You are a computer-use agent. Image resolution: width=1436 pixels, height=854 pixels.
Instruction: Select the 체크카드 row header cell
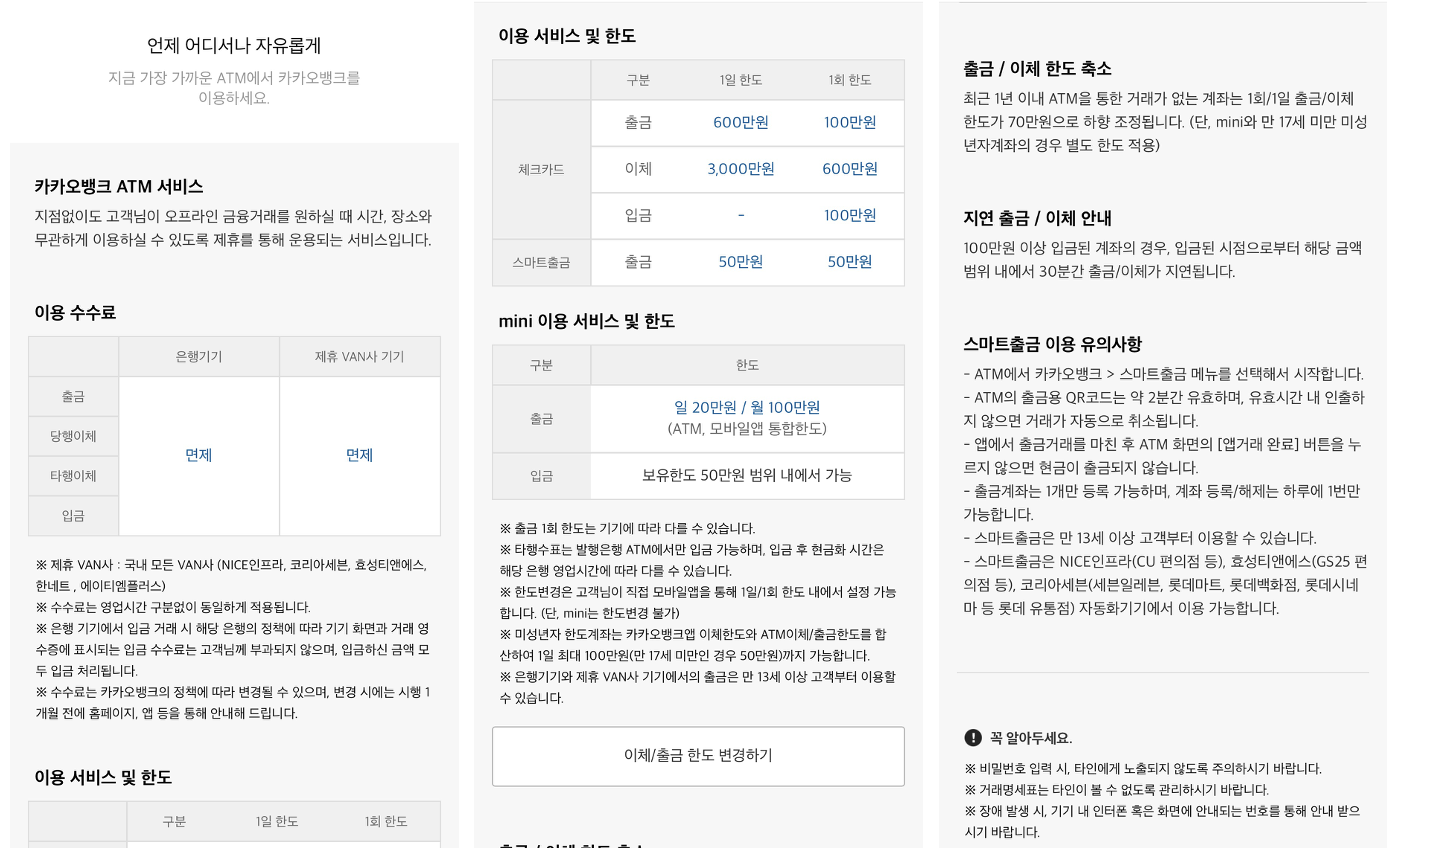click(x=541, y=170)
